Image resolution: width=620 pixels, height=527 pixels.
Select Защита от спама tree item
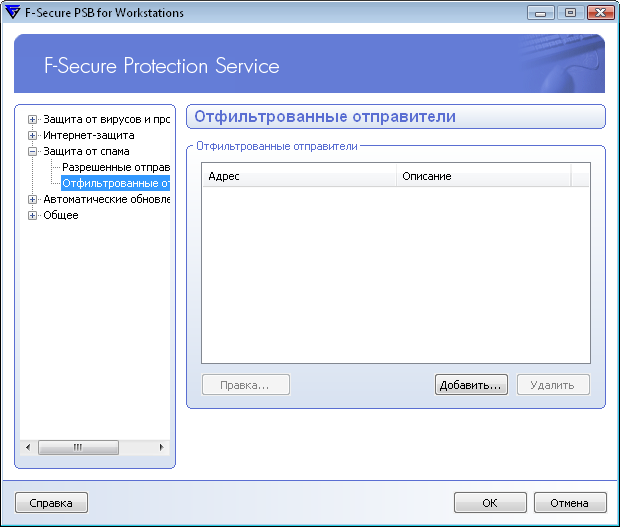[86, 151]
